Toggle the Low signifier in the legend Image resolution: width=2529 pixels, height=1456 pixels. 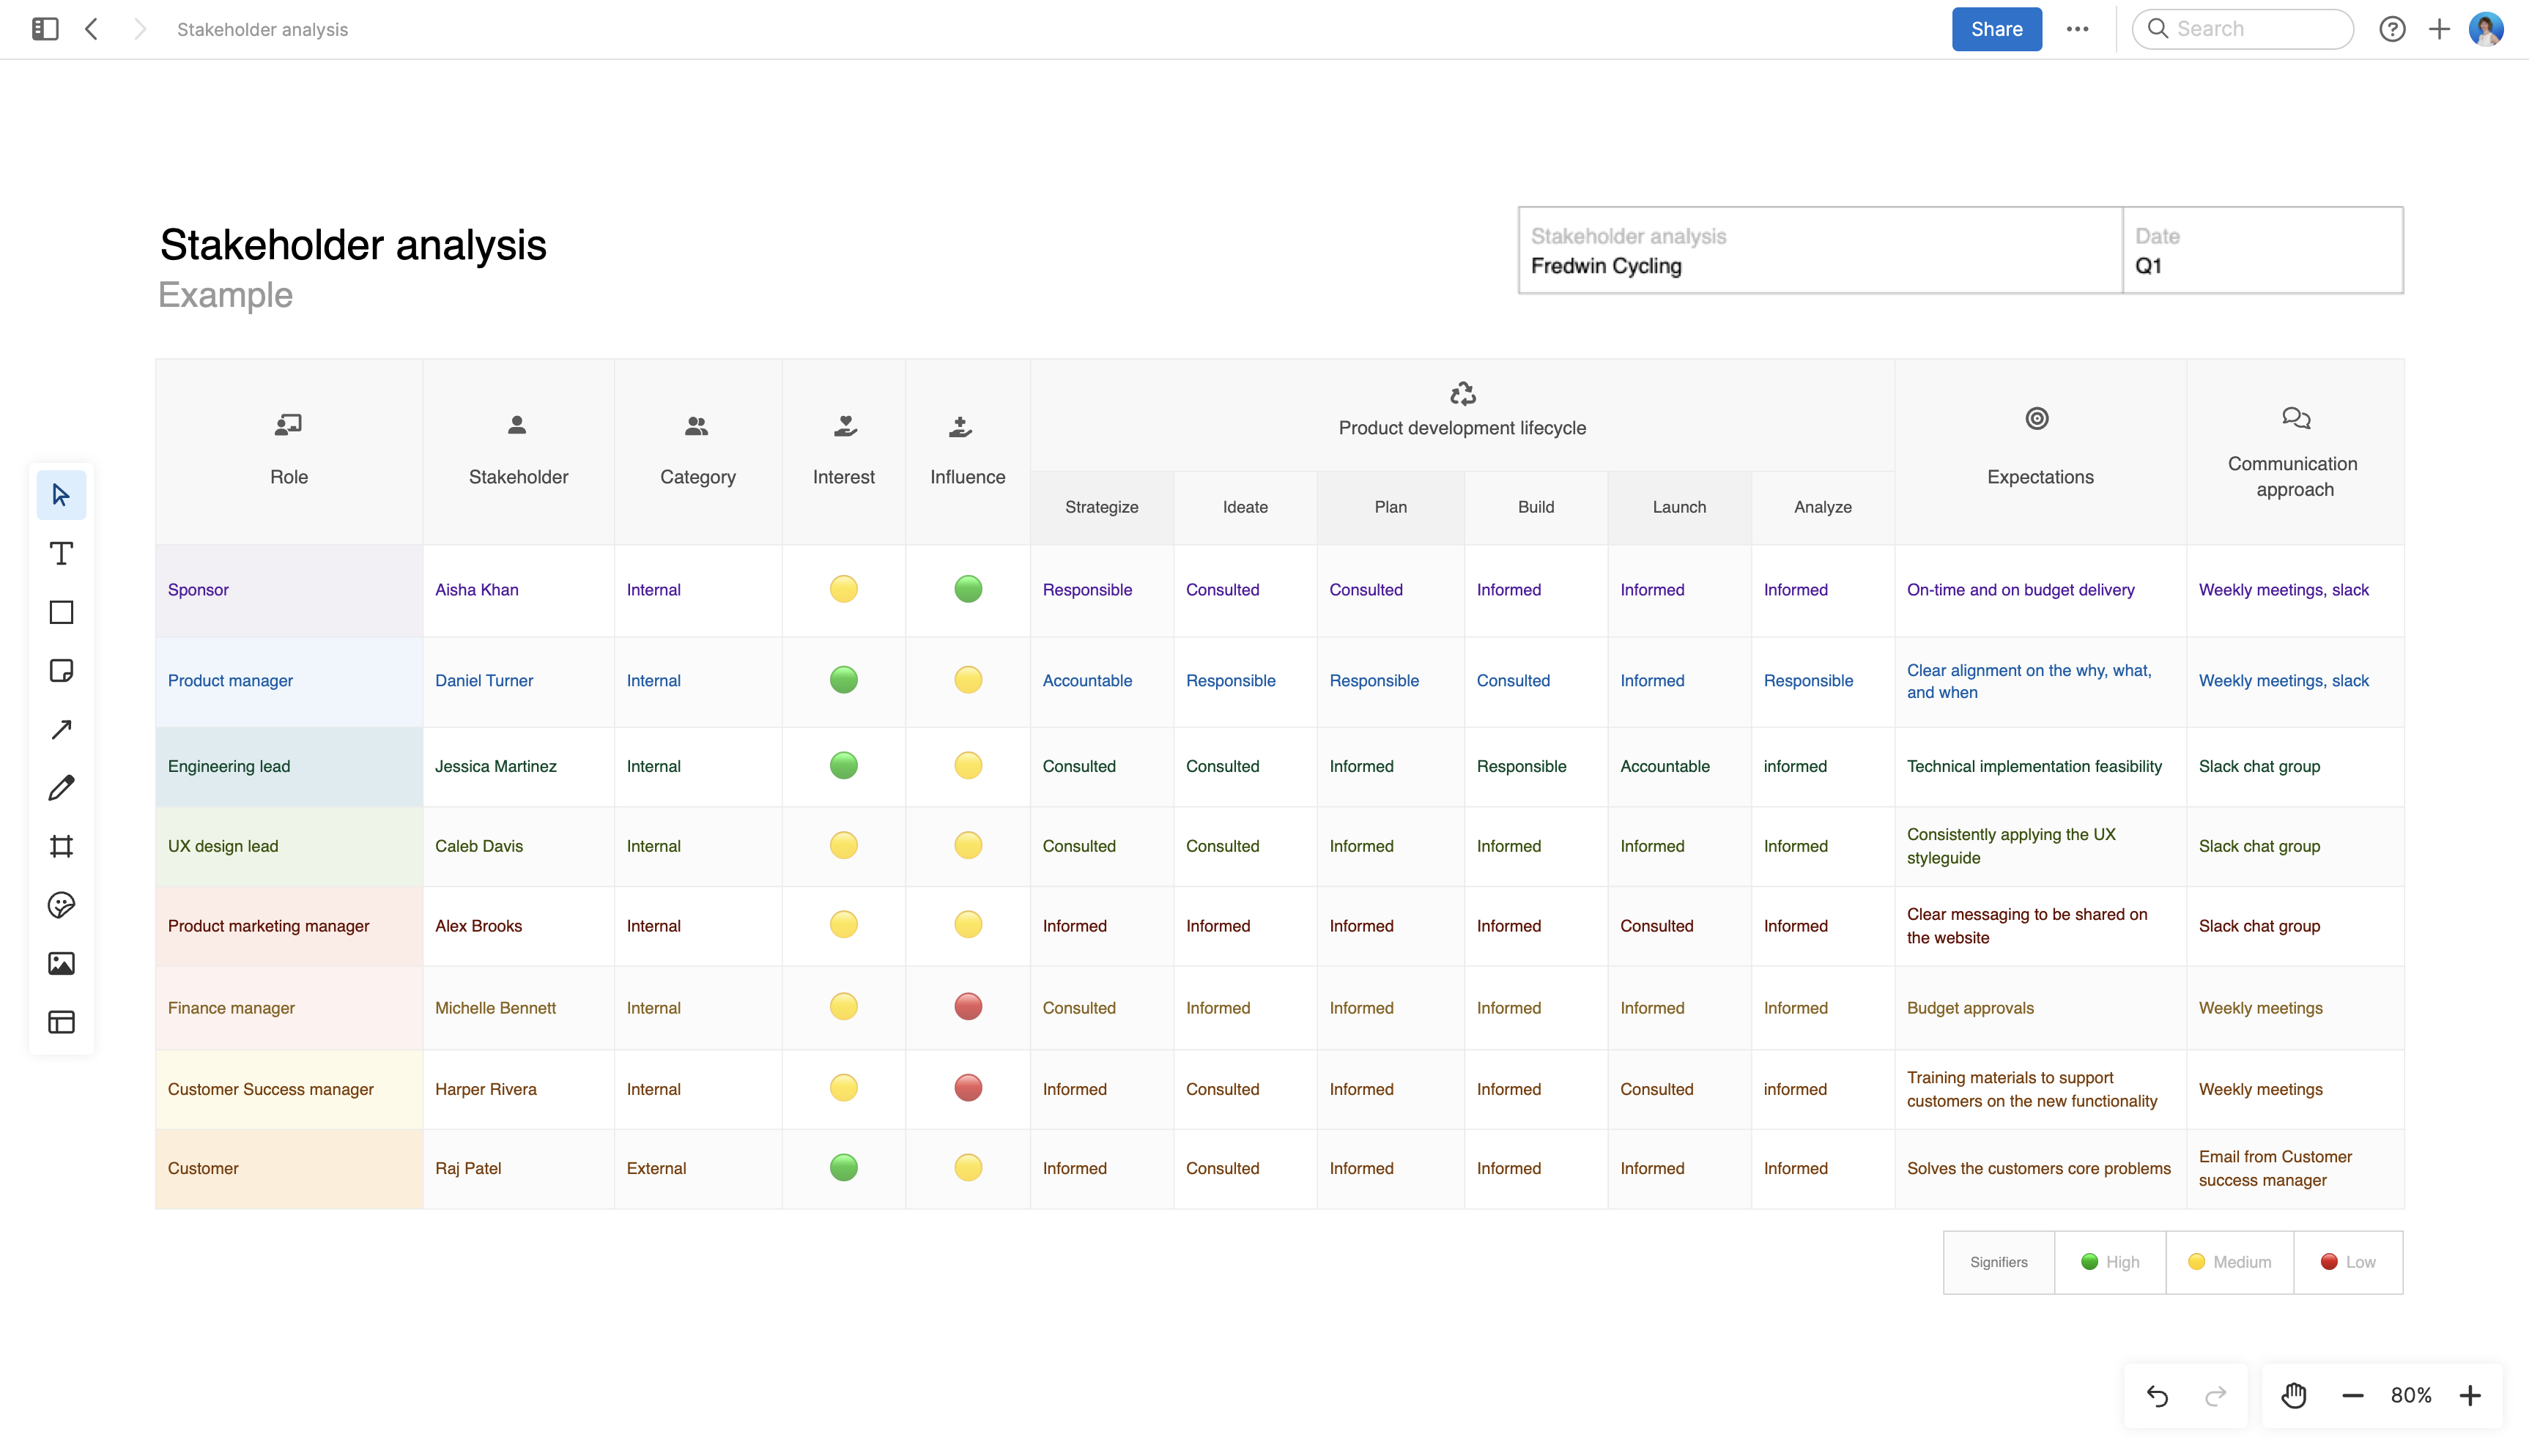coord(2347,1261)
